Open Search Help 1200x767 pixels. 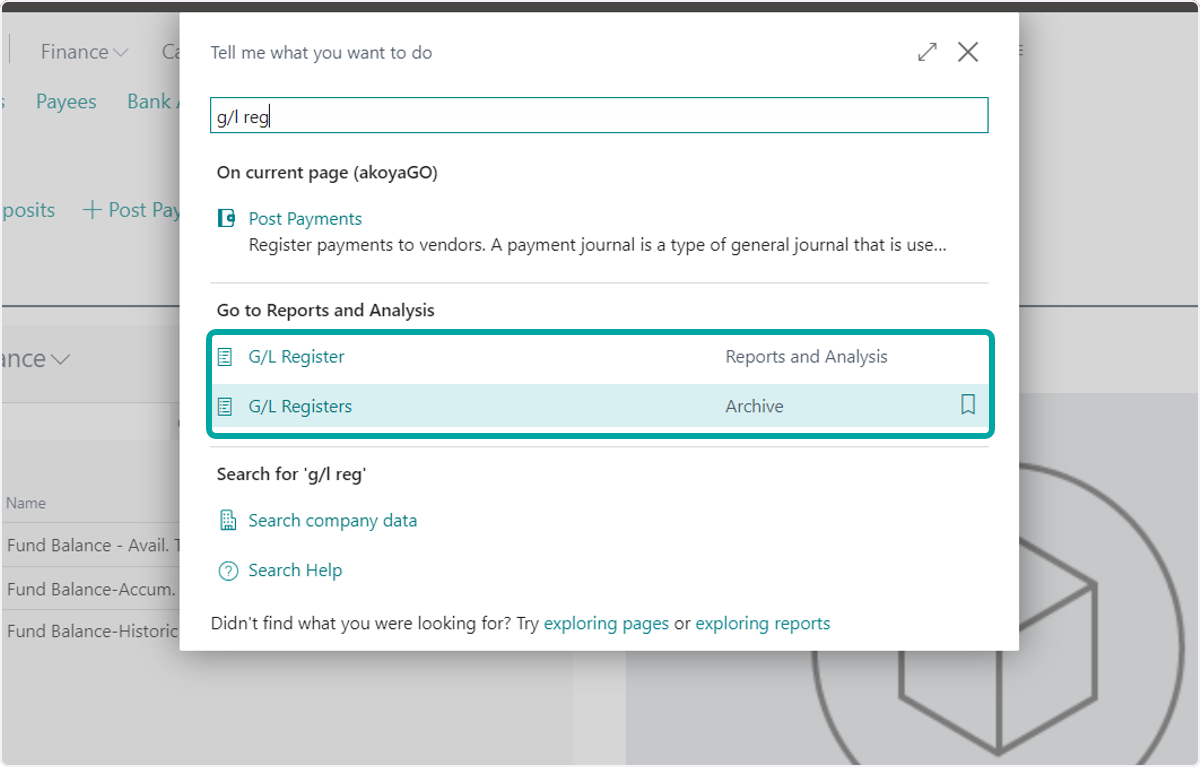point(295,570)
